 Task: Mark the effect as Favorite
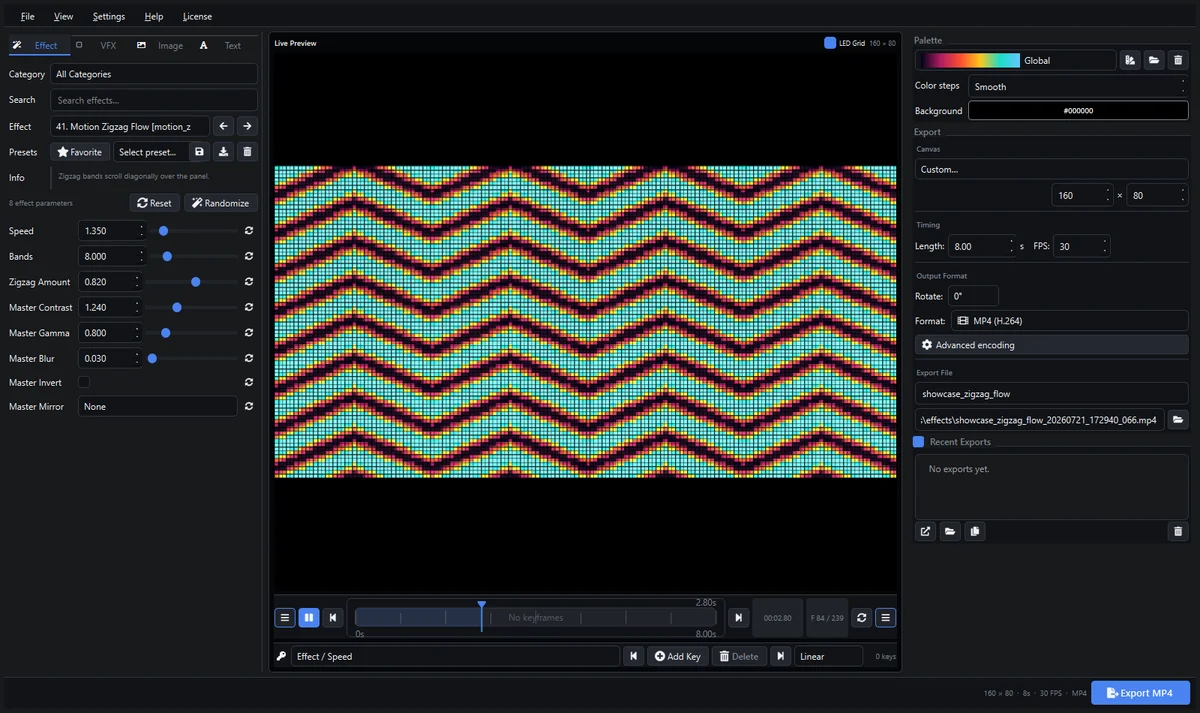(80, 152)
